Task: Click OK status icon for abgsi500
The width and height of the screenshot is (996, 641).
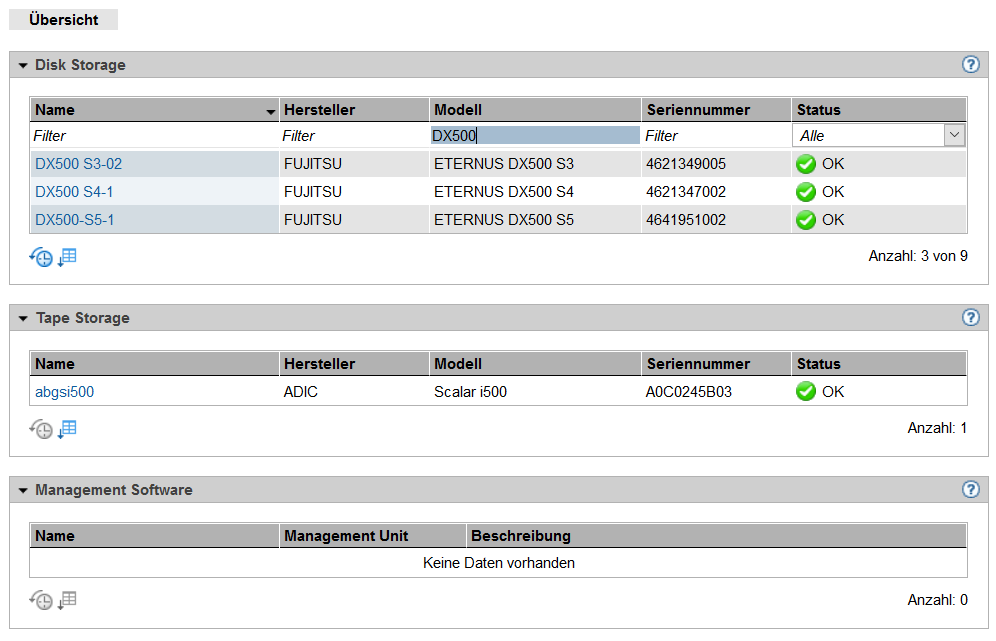Action: pyautogui.click(x=805, y=391)
